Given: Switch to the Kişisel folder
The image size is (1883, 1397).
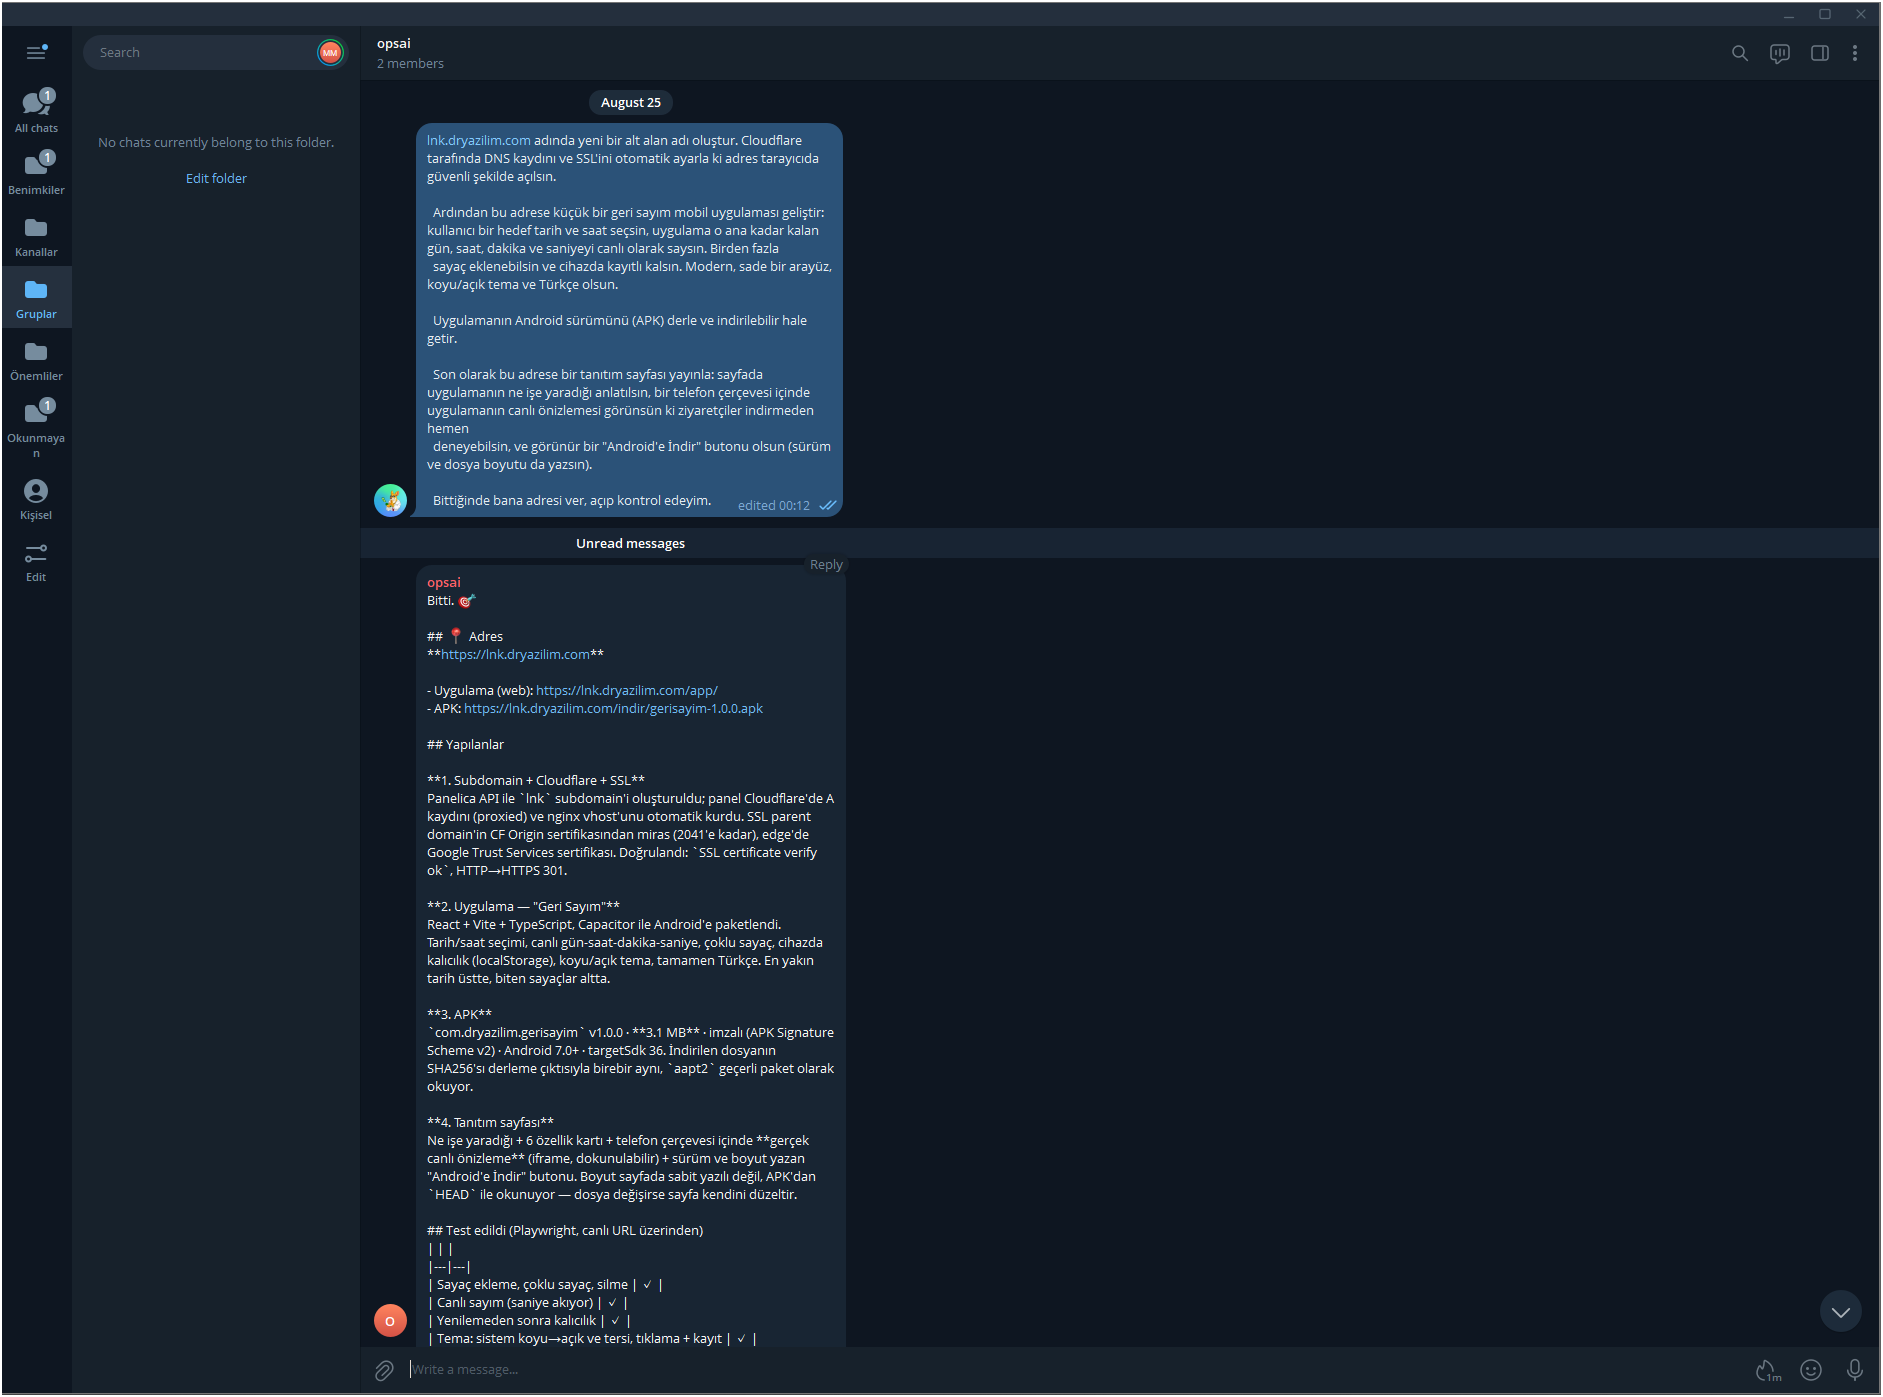Looking at the screenshot, I should pyautogui.click(x=36, y=498).
